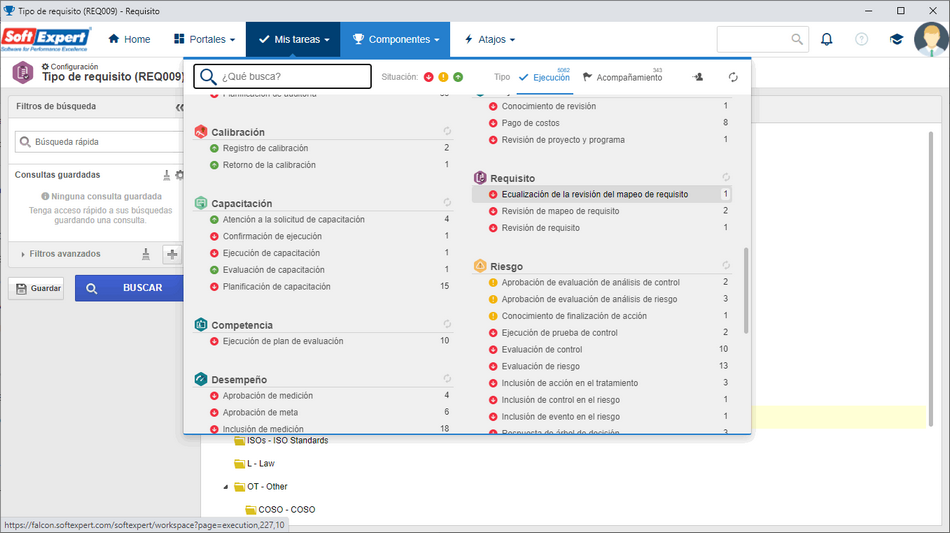Toggle the green on-time situation filter
This screenshot has width=950, height=533.
(458, 77)
